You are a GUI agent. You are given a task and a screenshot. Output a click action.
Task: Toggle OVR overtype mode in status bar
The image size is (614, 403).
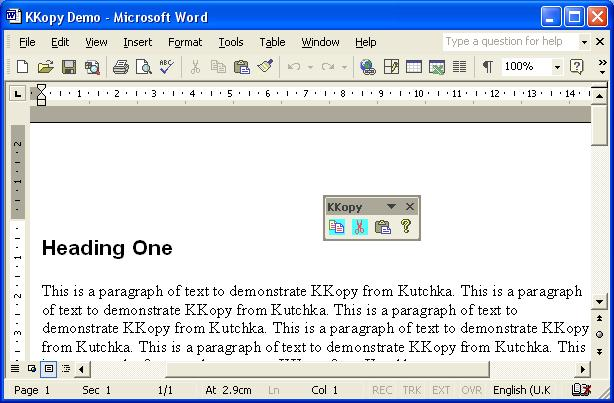point(471,390)
